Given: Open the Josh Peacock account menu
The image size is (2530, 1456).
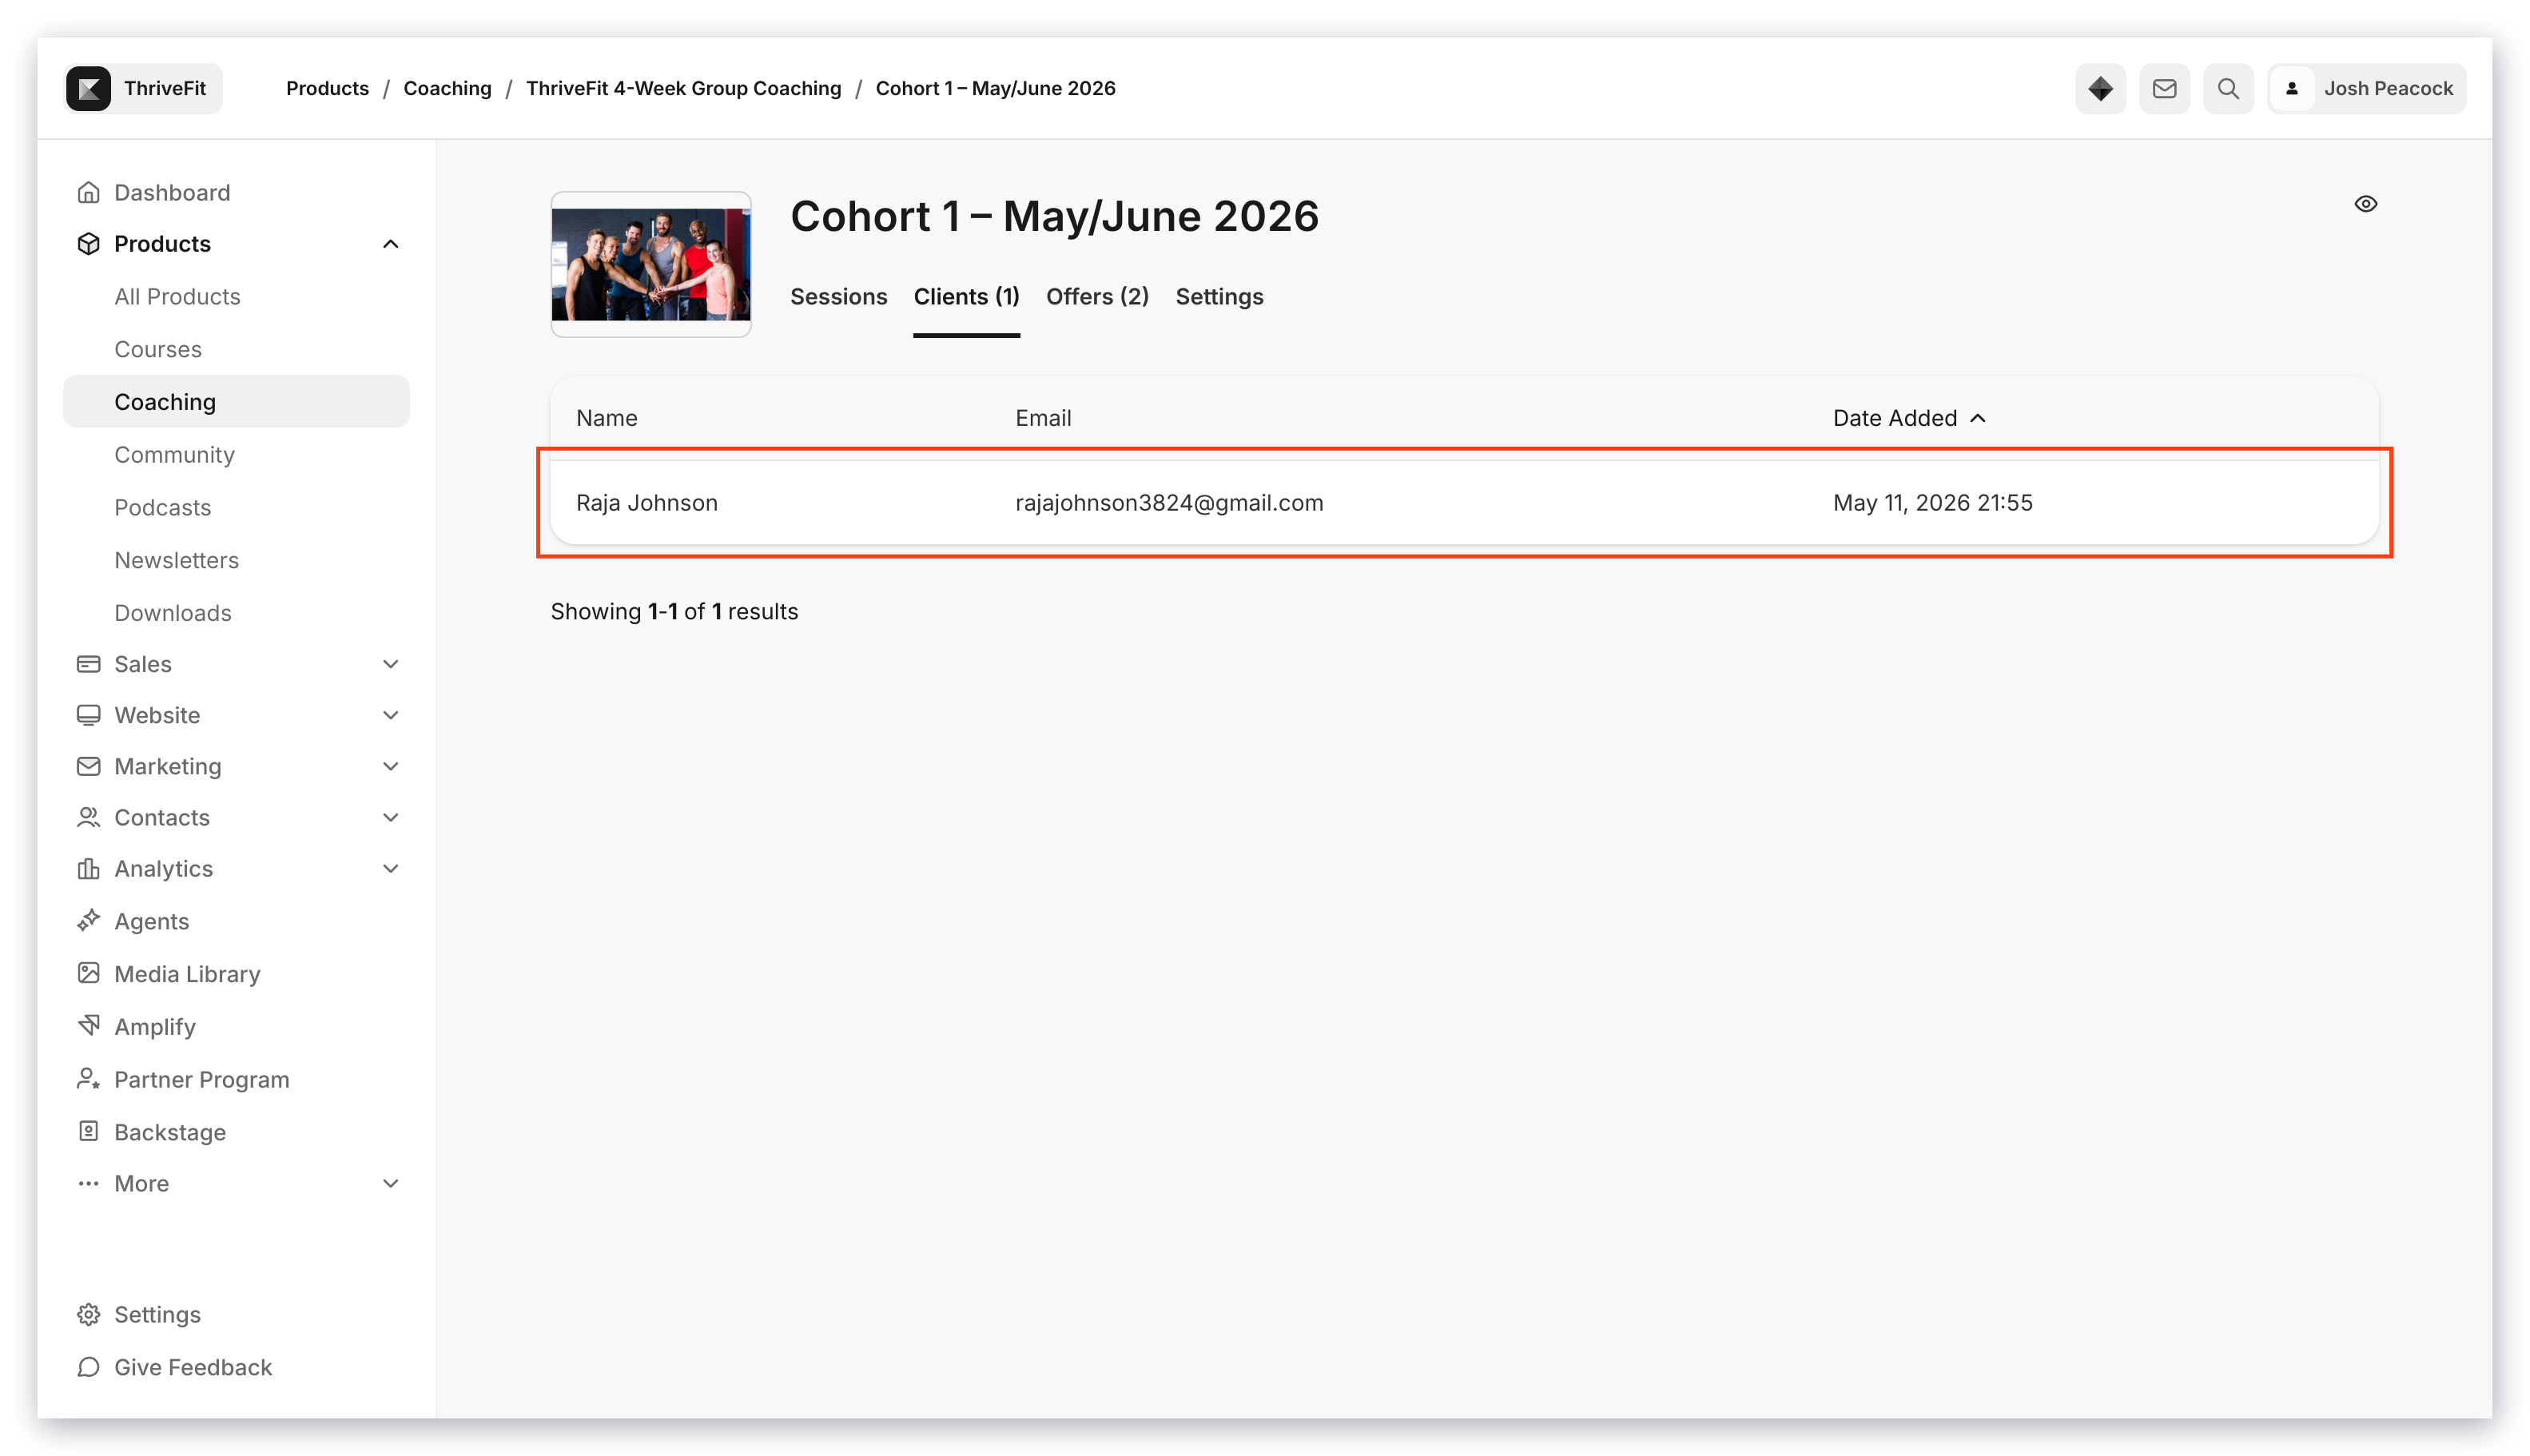Looking at the screenshot, I should click(2365, 88).
